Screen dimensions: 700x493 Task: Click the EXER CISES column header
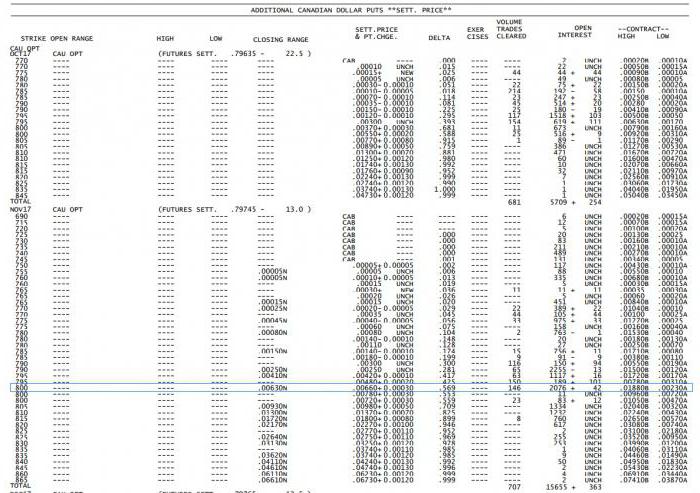477,33
